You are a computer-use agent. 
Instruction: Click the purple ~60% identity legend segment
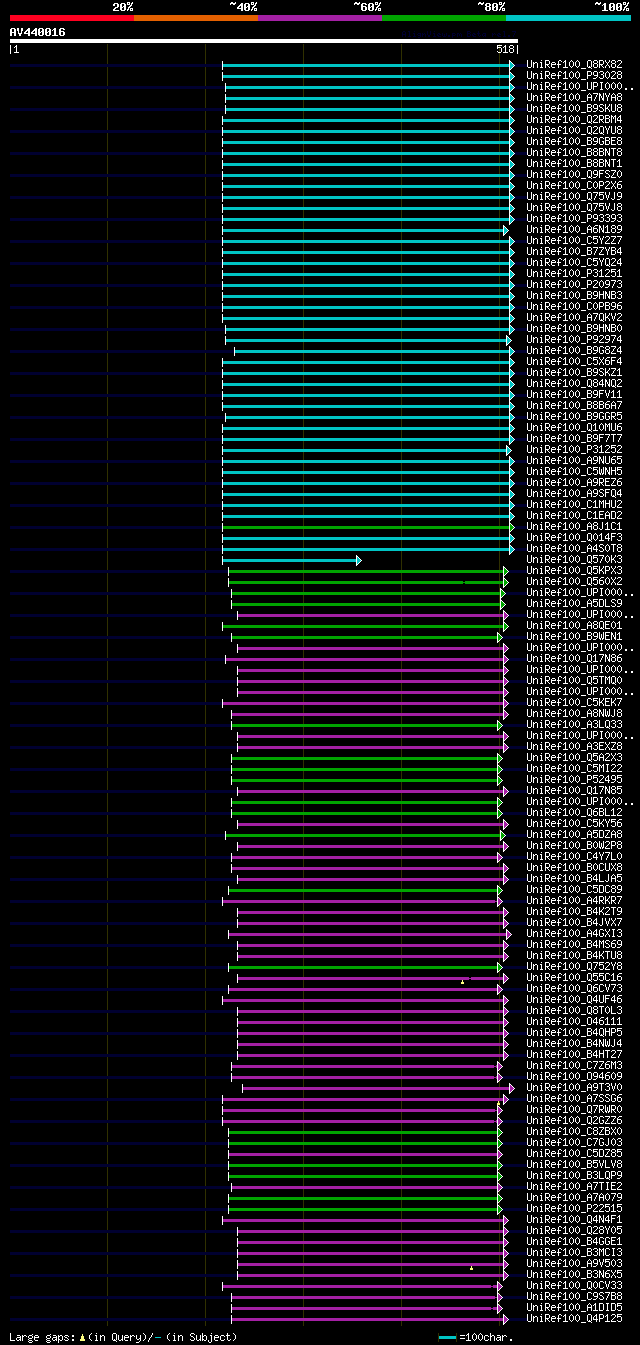320,17
